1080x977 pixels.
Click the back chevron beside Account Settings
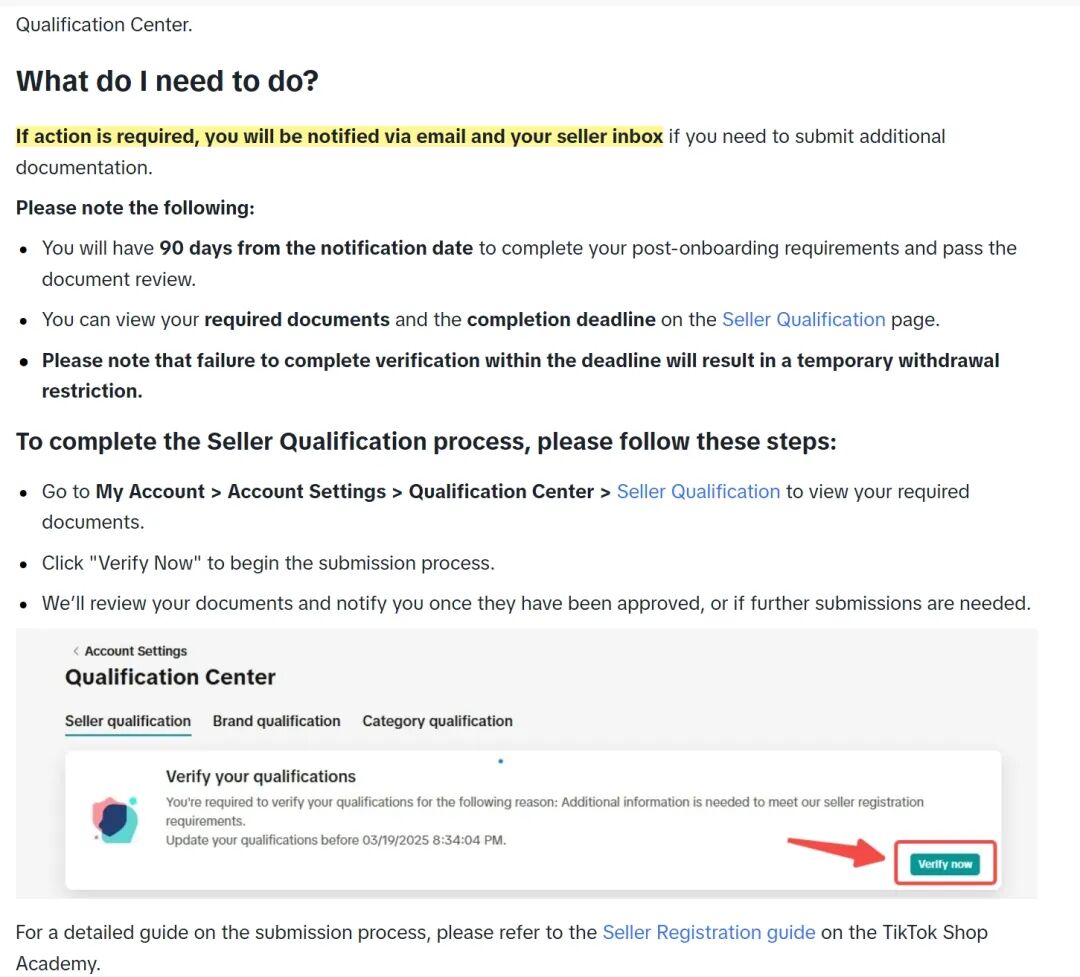point(76,651)
